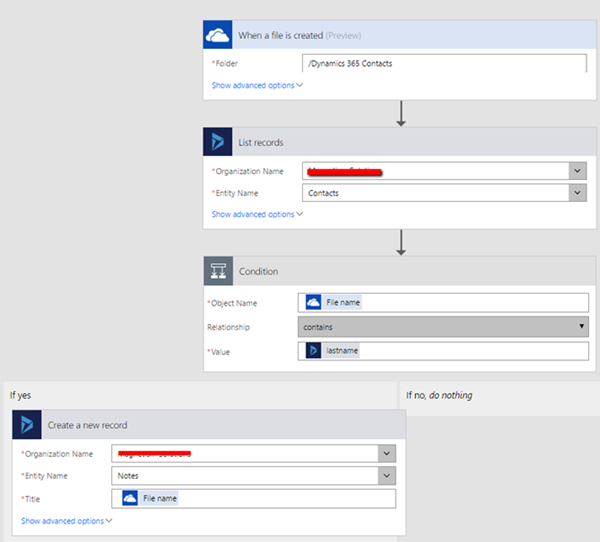Select the File name token in Object Name
Viewport: 600px width, 542px height.
334,302
